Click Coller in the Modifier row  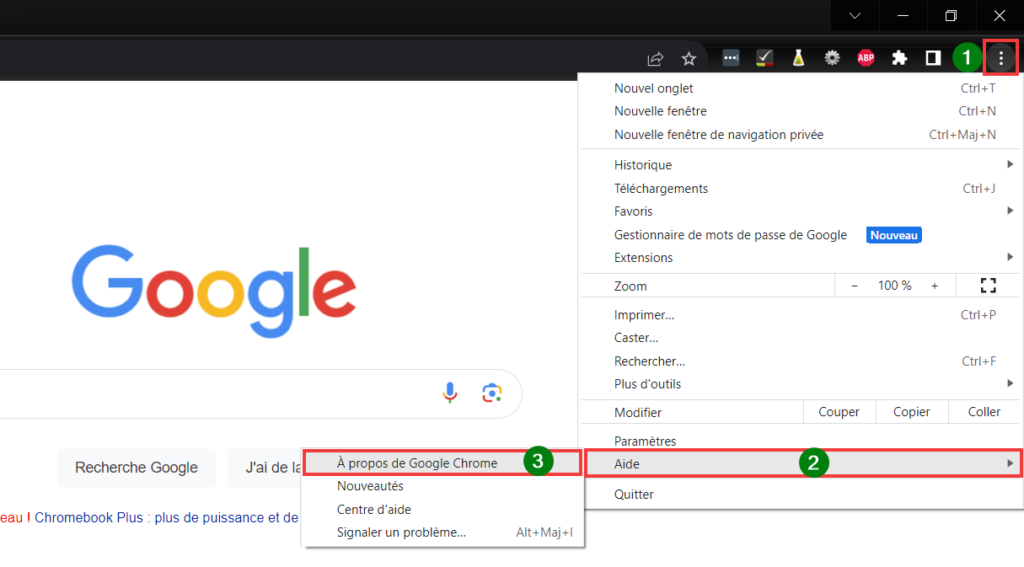tap(984, 412)
